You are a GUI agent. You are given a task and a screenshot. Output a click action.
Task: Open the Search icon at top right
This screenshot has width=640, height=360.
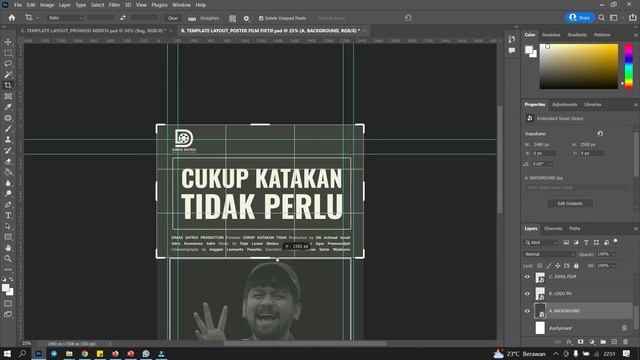(x=601, y=18)
